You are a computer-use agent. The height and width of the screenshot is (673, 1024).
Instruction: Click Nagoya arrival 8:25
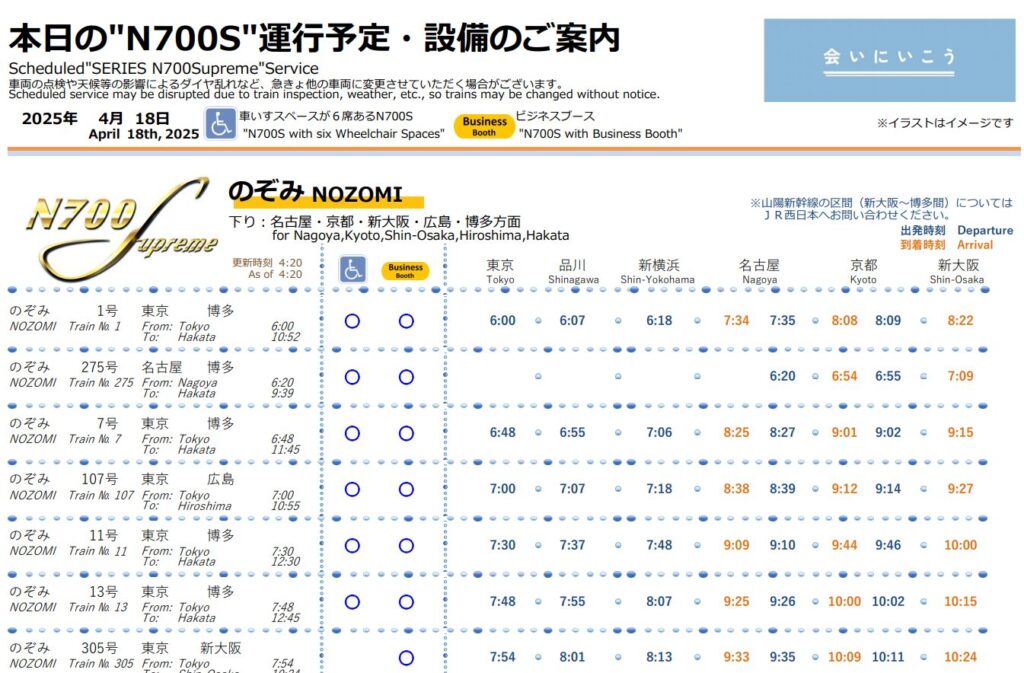[x=736, y=432]
